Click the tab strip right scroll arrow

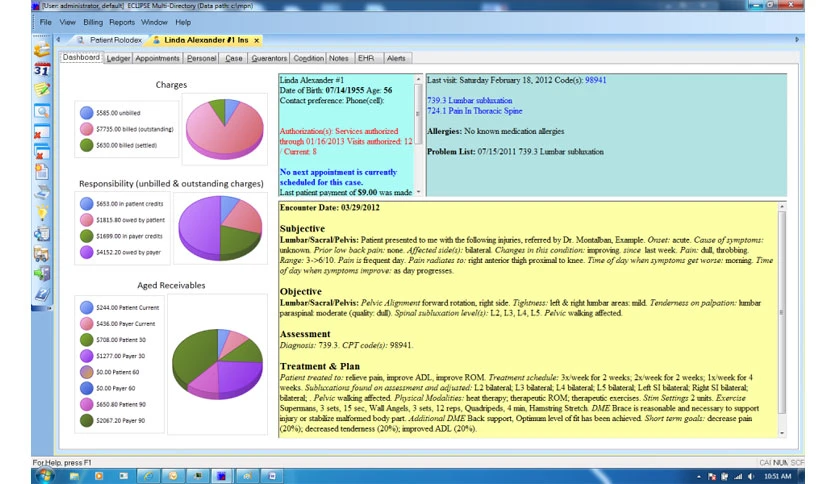point(797,39)
